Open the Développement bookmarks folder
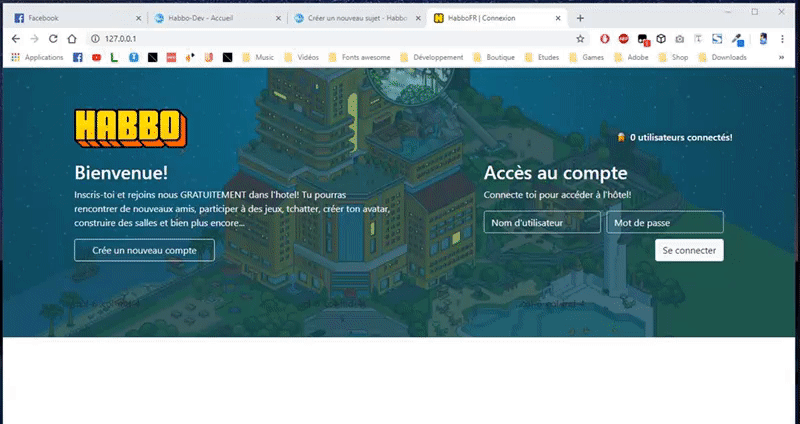The height and width of the screenshot is (424, 800). (432, 58)
